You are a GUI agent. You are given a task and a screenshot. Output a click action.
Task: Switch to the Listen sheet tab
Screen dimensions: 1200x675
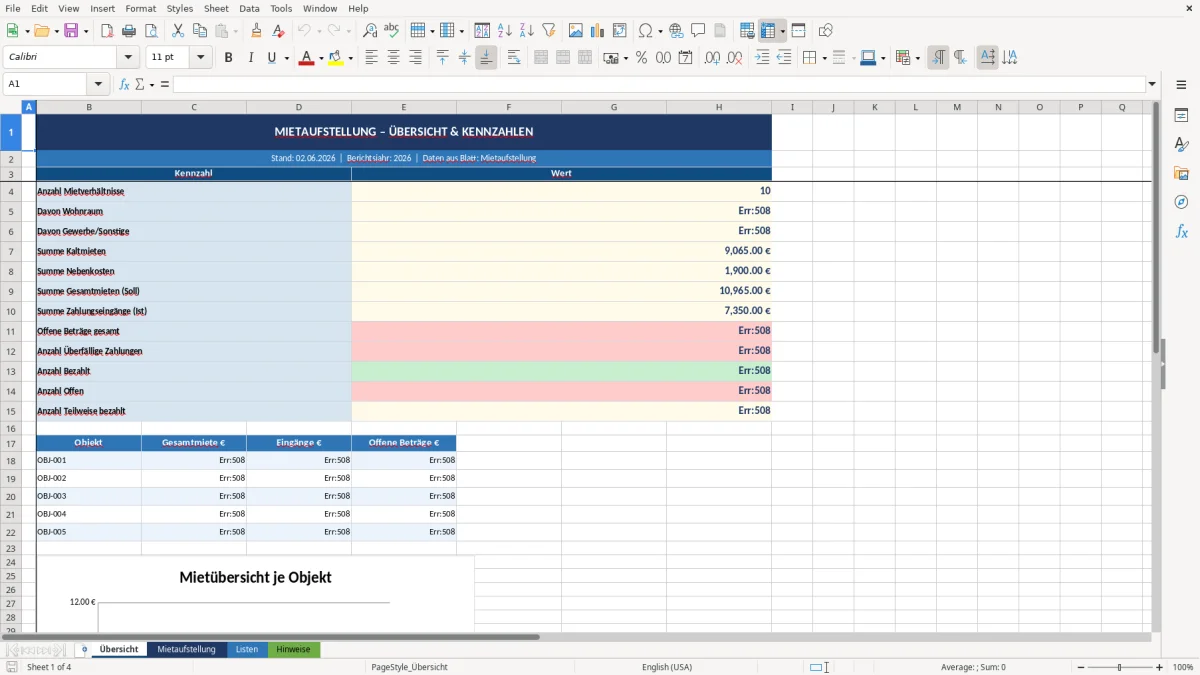point(246,649)
